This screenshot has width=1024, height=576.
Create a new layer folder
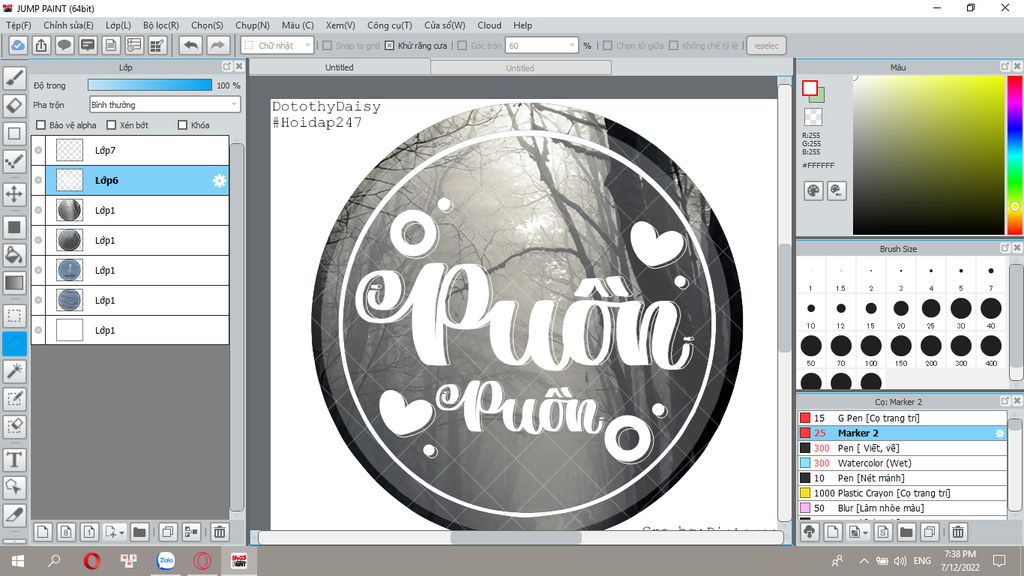click(x=139, y=532)
